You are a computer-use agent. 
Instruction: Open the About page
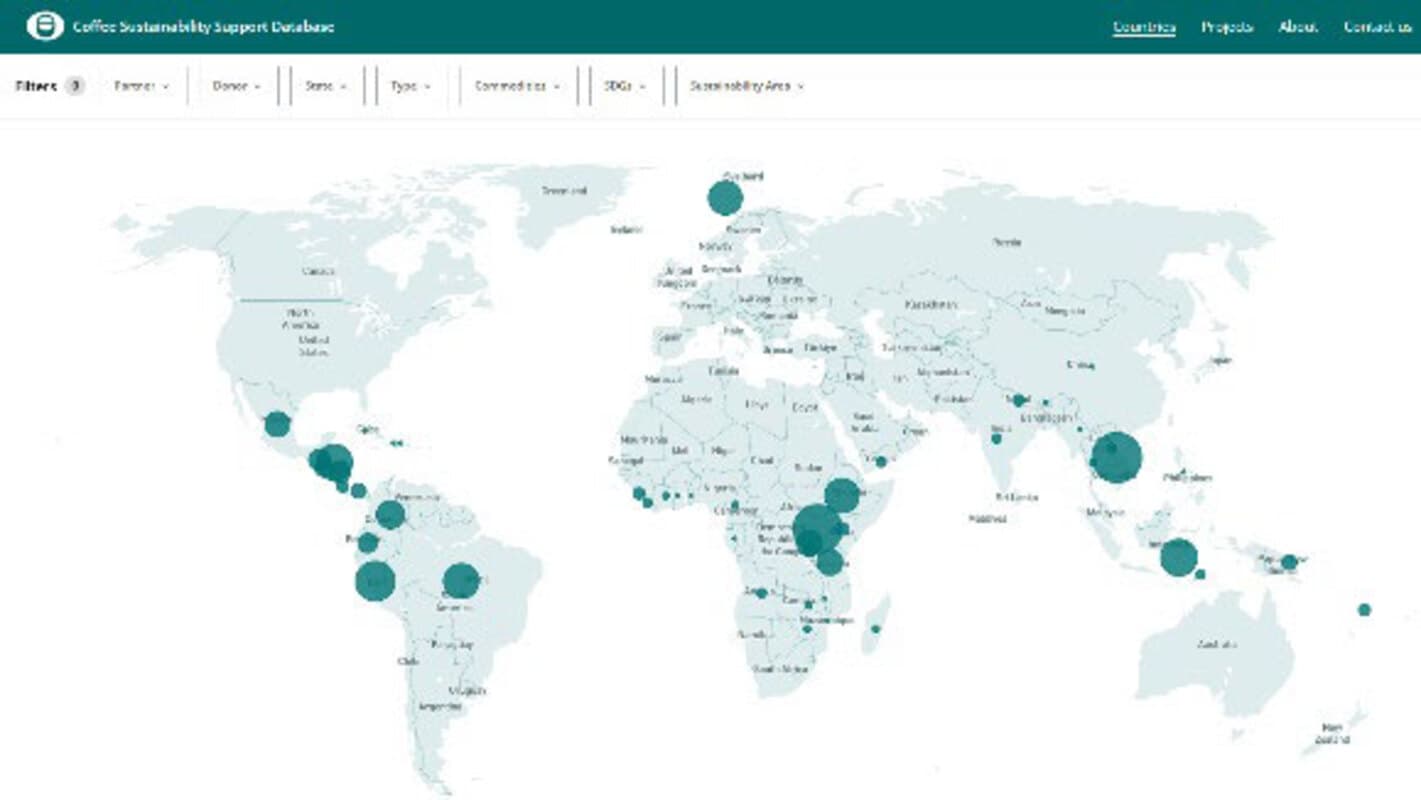(x=1298, y=27)
